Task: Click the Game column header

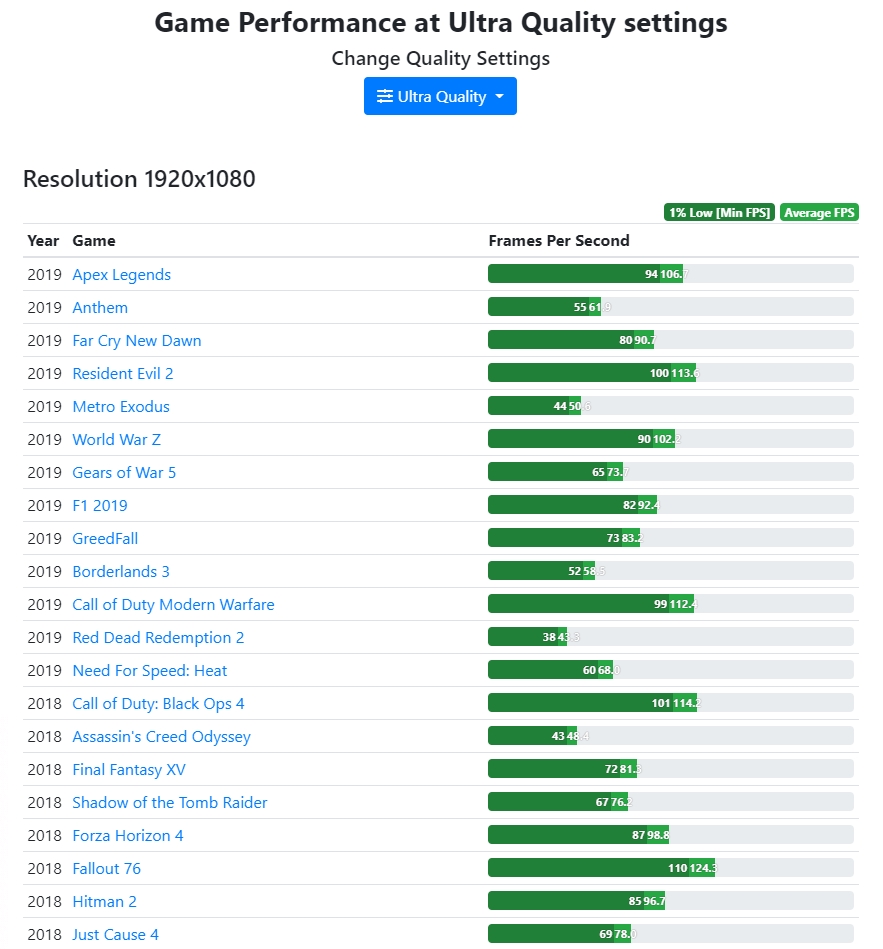Action: coord(94,241)
